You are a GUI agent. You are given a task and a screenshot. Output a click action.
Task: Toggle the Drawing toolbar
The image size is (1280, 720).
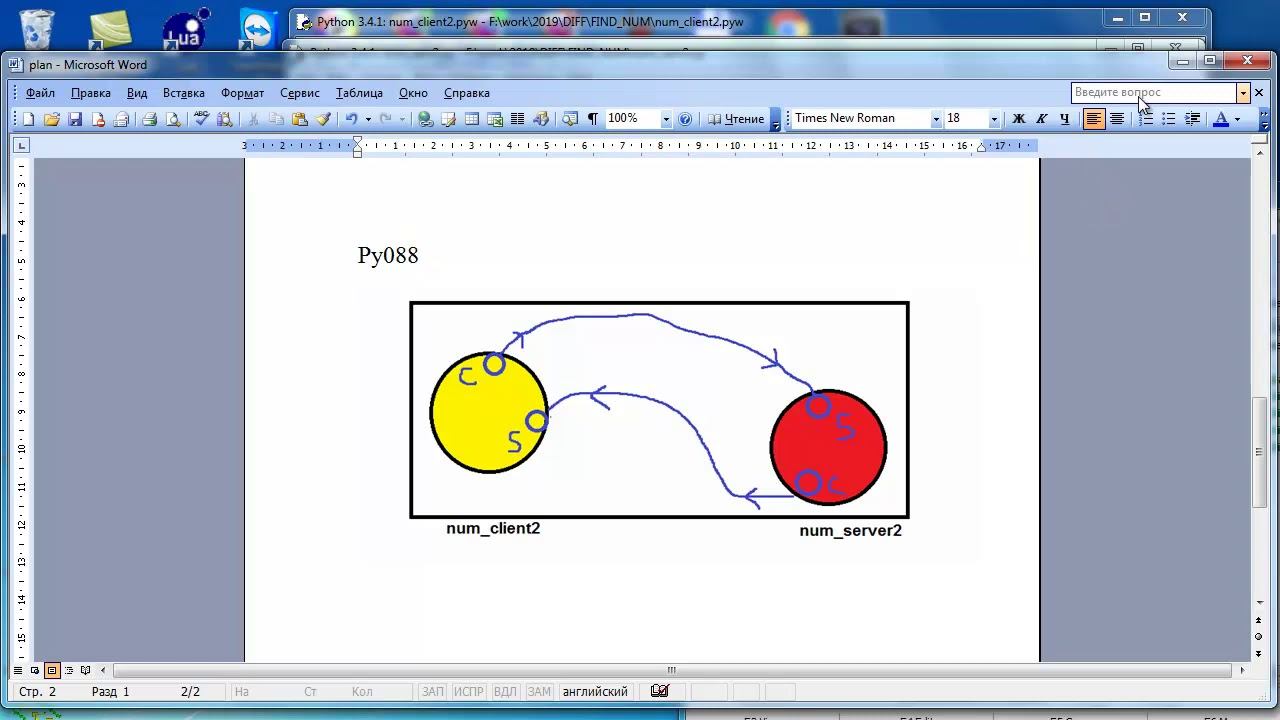pos(541,119)
